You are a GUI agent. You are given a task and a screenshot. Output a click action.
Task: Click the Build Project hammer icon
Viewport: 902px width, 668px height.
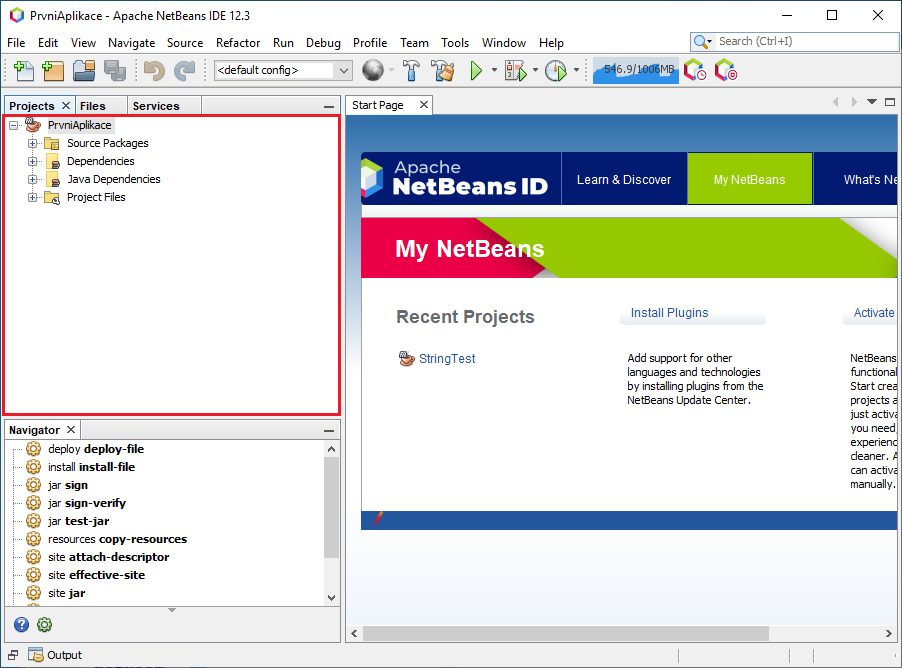click(x=411, y=70)
